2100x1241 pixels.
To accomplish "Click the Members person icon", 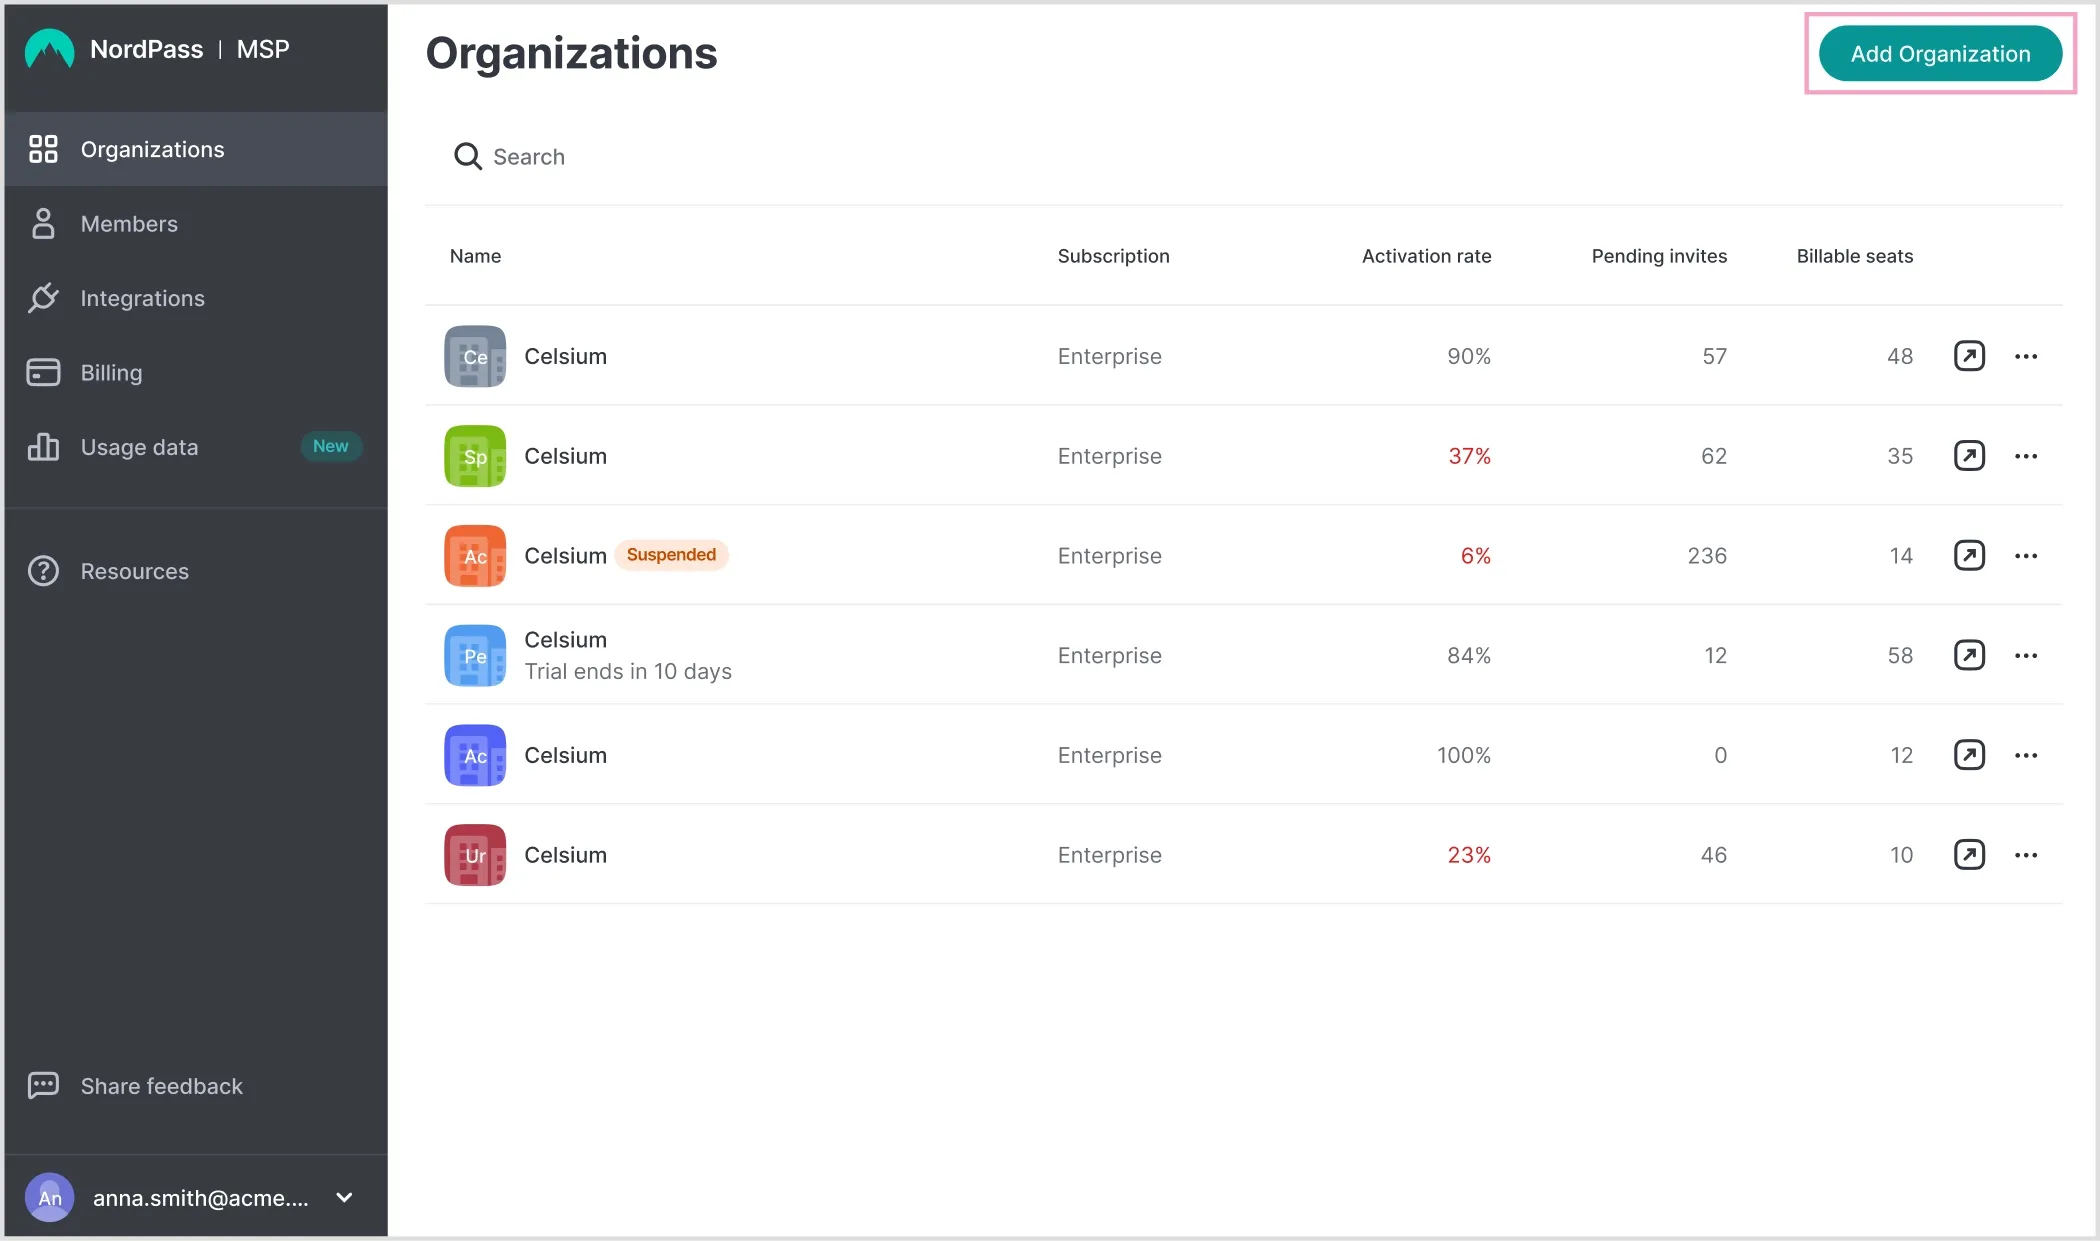I will tap(42, 223).
